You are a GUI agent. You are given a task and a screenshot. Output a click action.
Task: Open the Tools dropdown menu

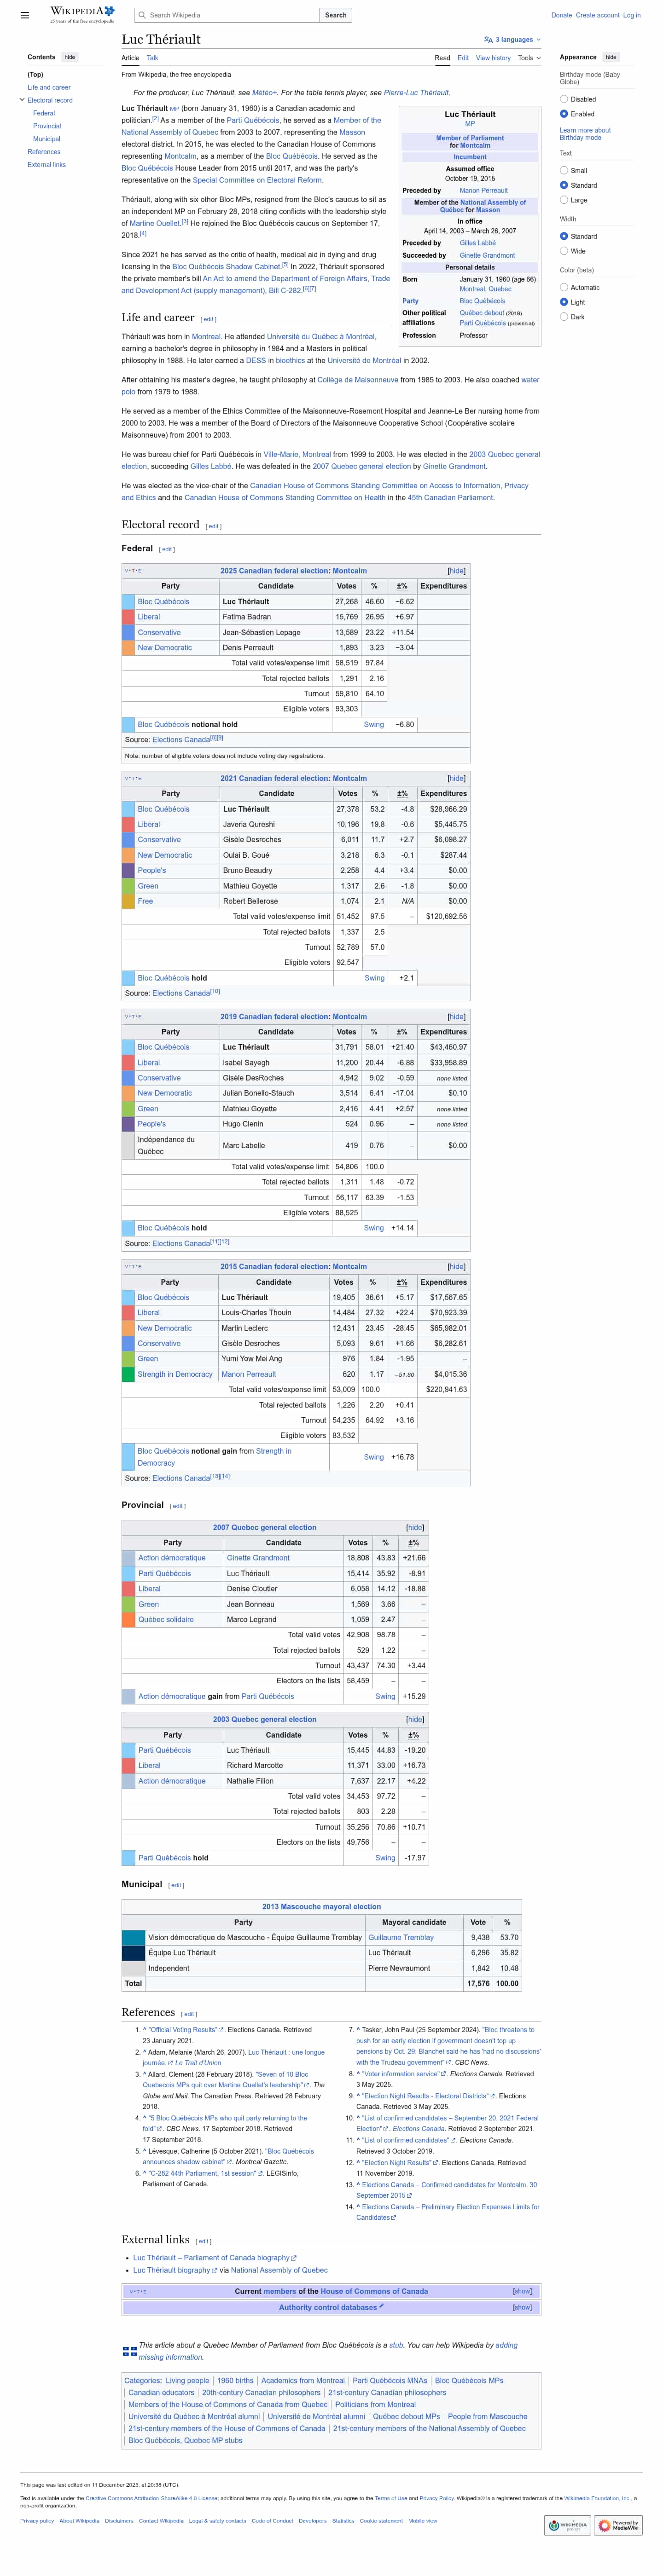coord(529,58)
